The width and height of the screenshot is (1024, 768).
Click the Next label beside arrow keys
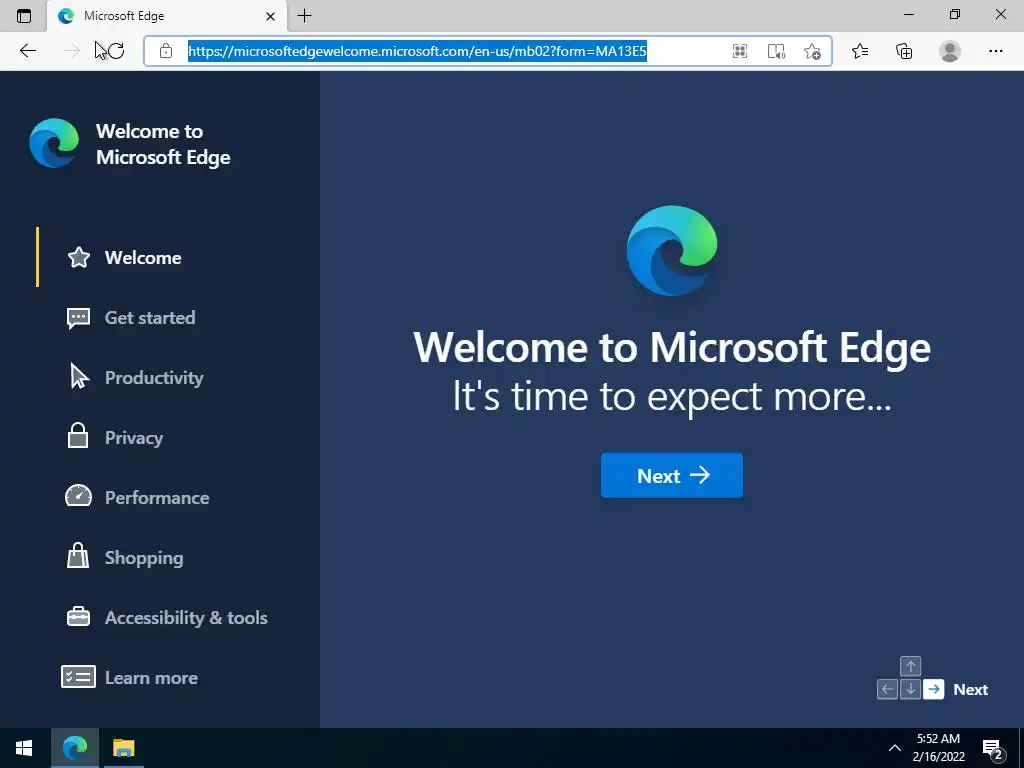[970, 690]
